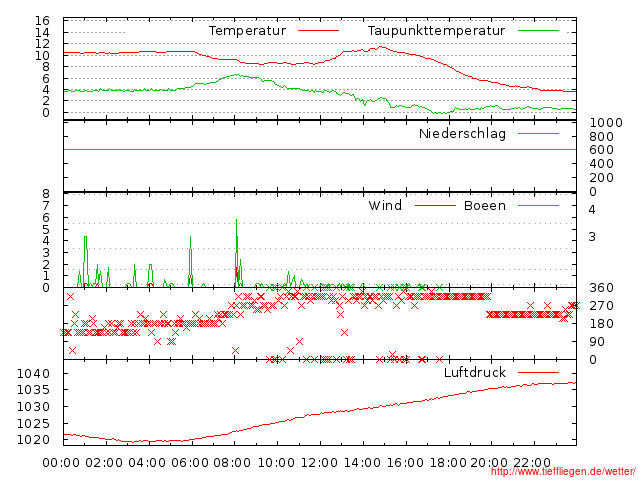This screenshot has height=480, width=640.
Task: Click the 600 precipitation axis label
Action: [x=601, y=150]
